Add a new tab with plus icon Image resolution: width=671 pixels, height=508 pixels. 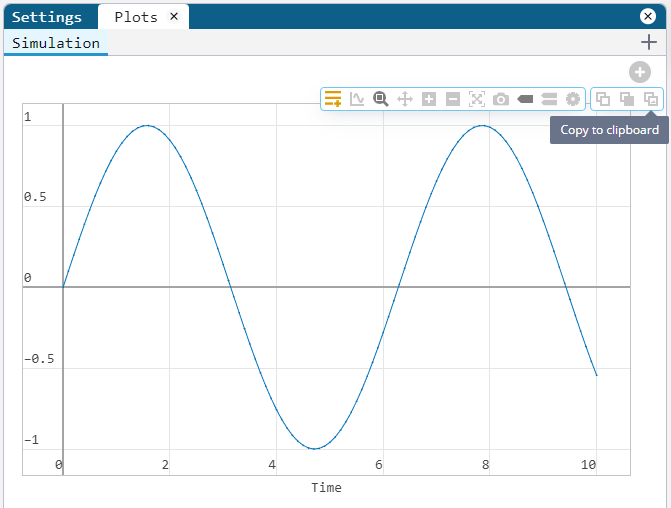click(649, 42)
